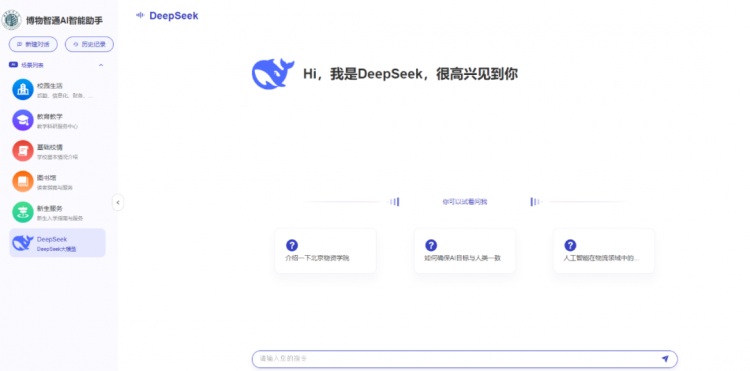Choose suggestion 介绍一下北京物资学院
The height and width of the screenshot is (371, 750).
pos(326,251)
